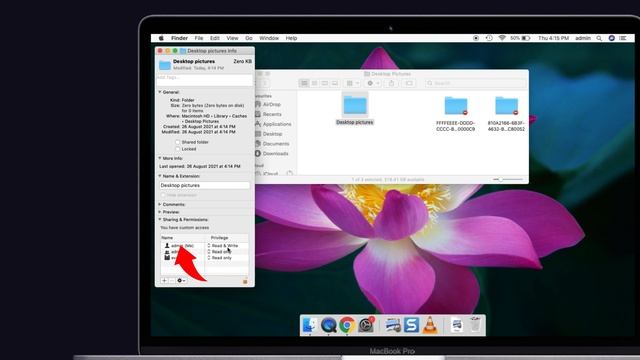Click the Siri icon in menu bar
Screen dimensions: 640x360
click(x=611, y=38)
